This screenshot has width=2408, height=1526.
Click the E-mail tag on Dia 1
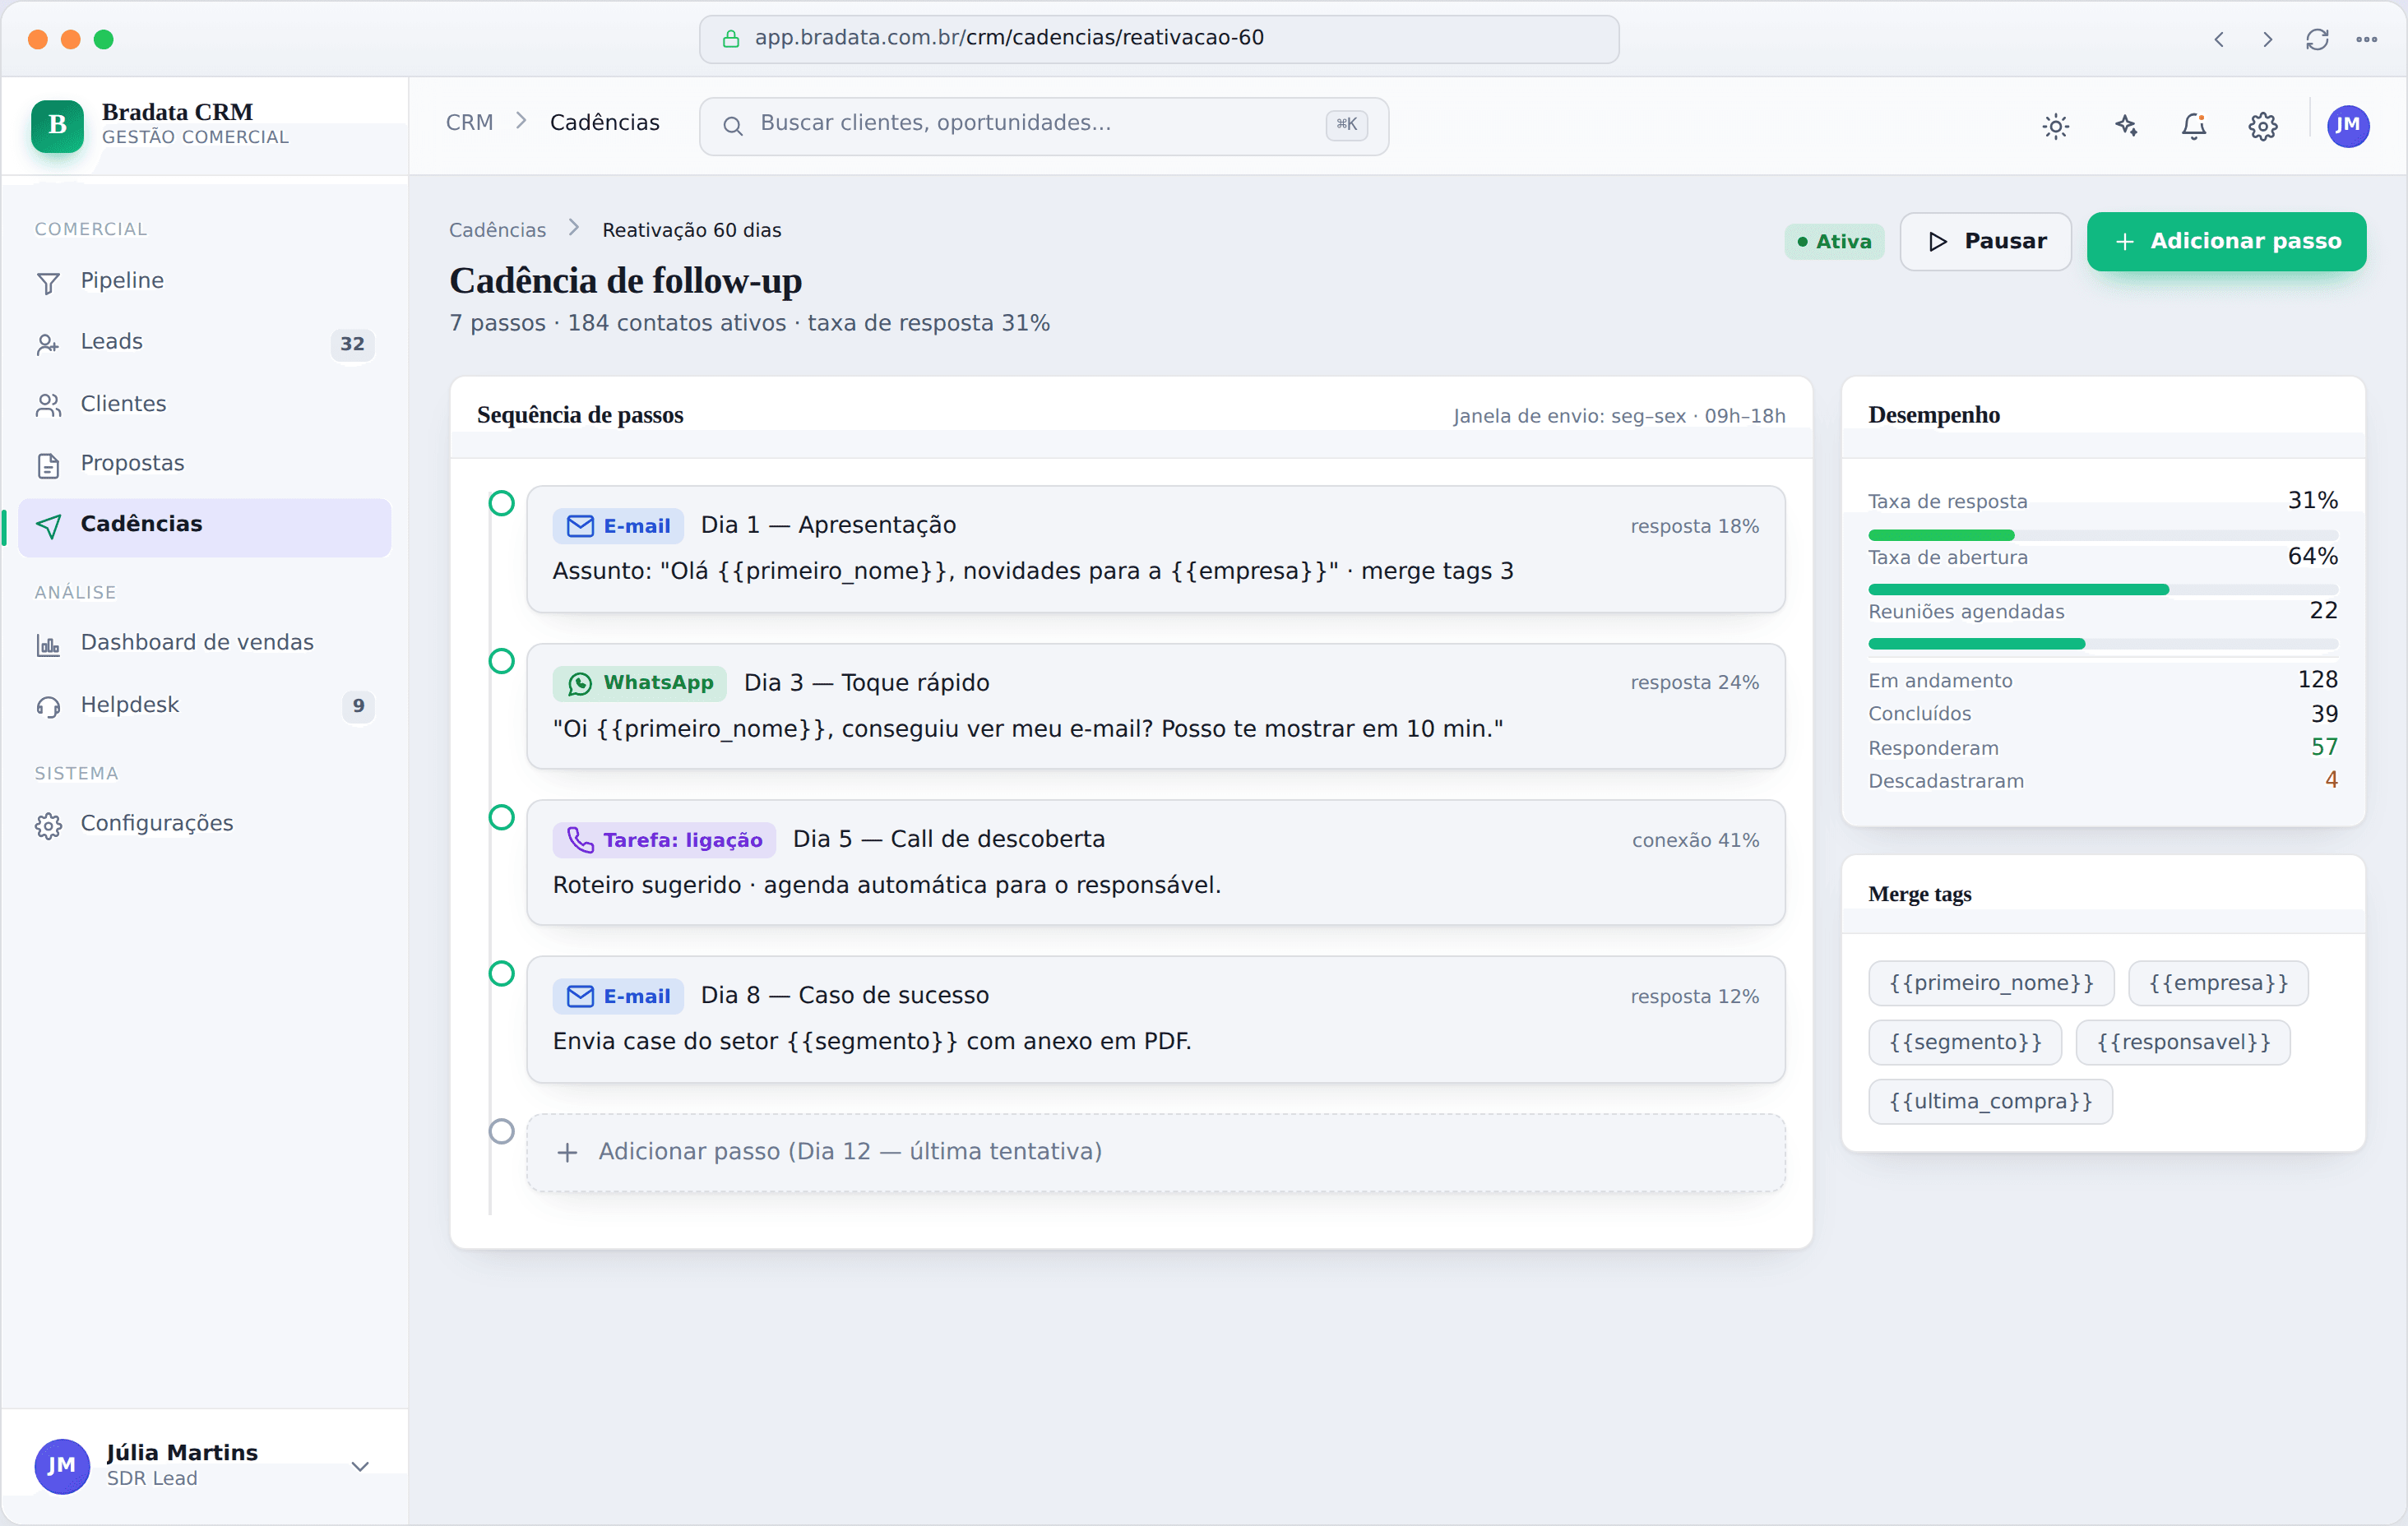click(x=618, y=526)
